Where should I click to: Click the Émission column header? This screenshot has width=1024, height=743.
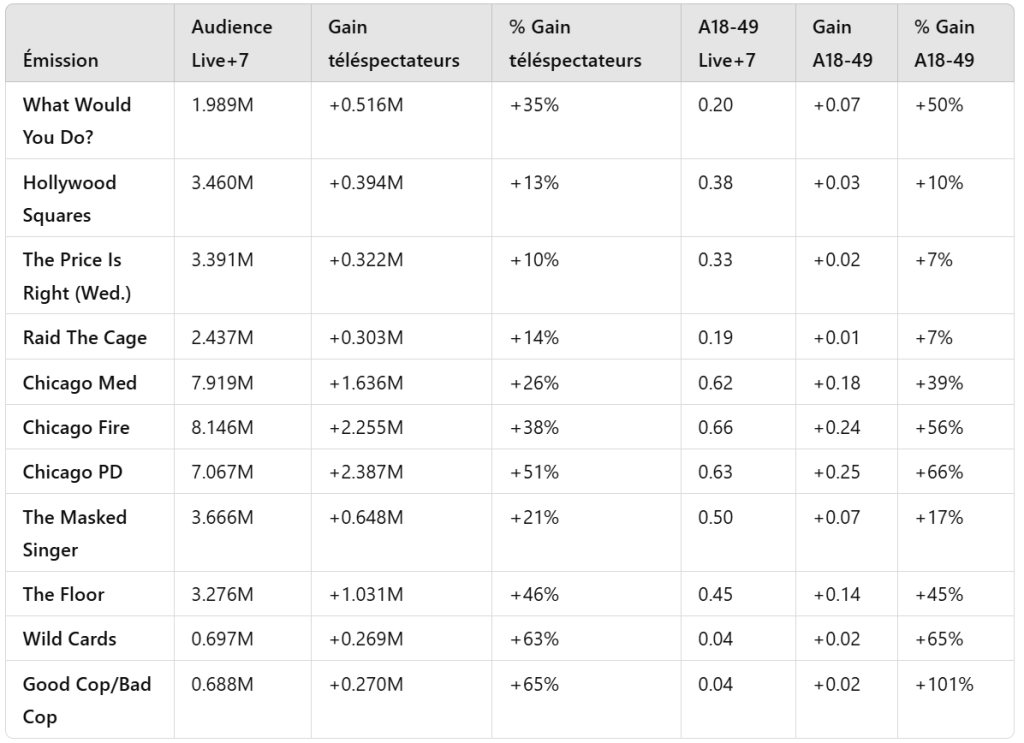60,60
